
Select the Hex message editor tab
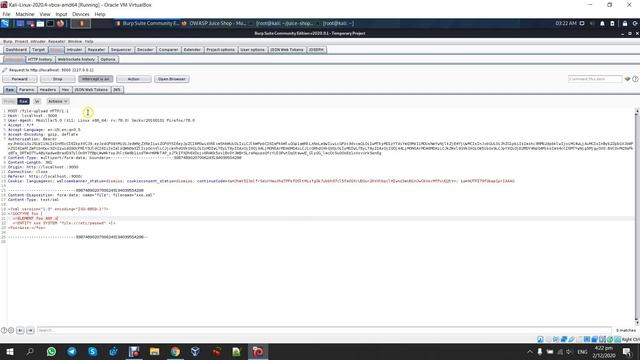(65, 90)
